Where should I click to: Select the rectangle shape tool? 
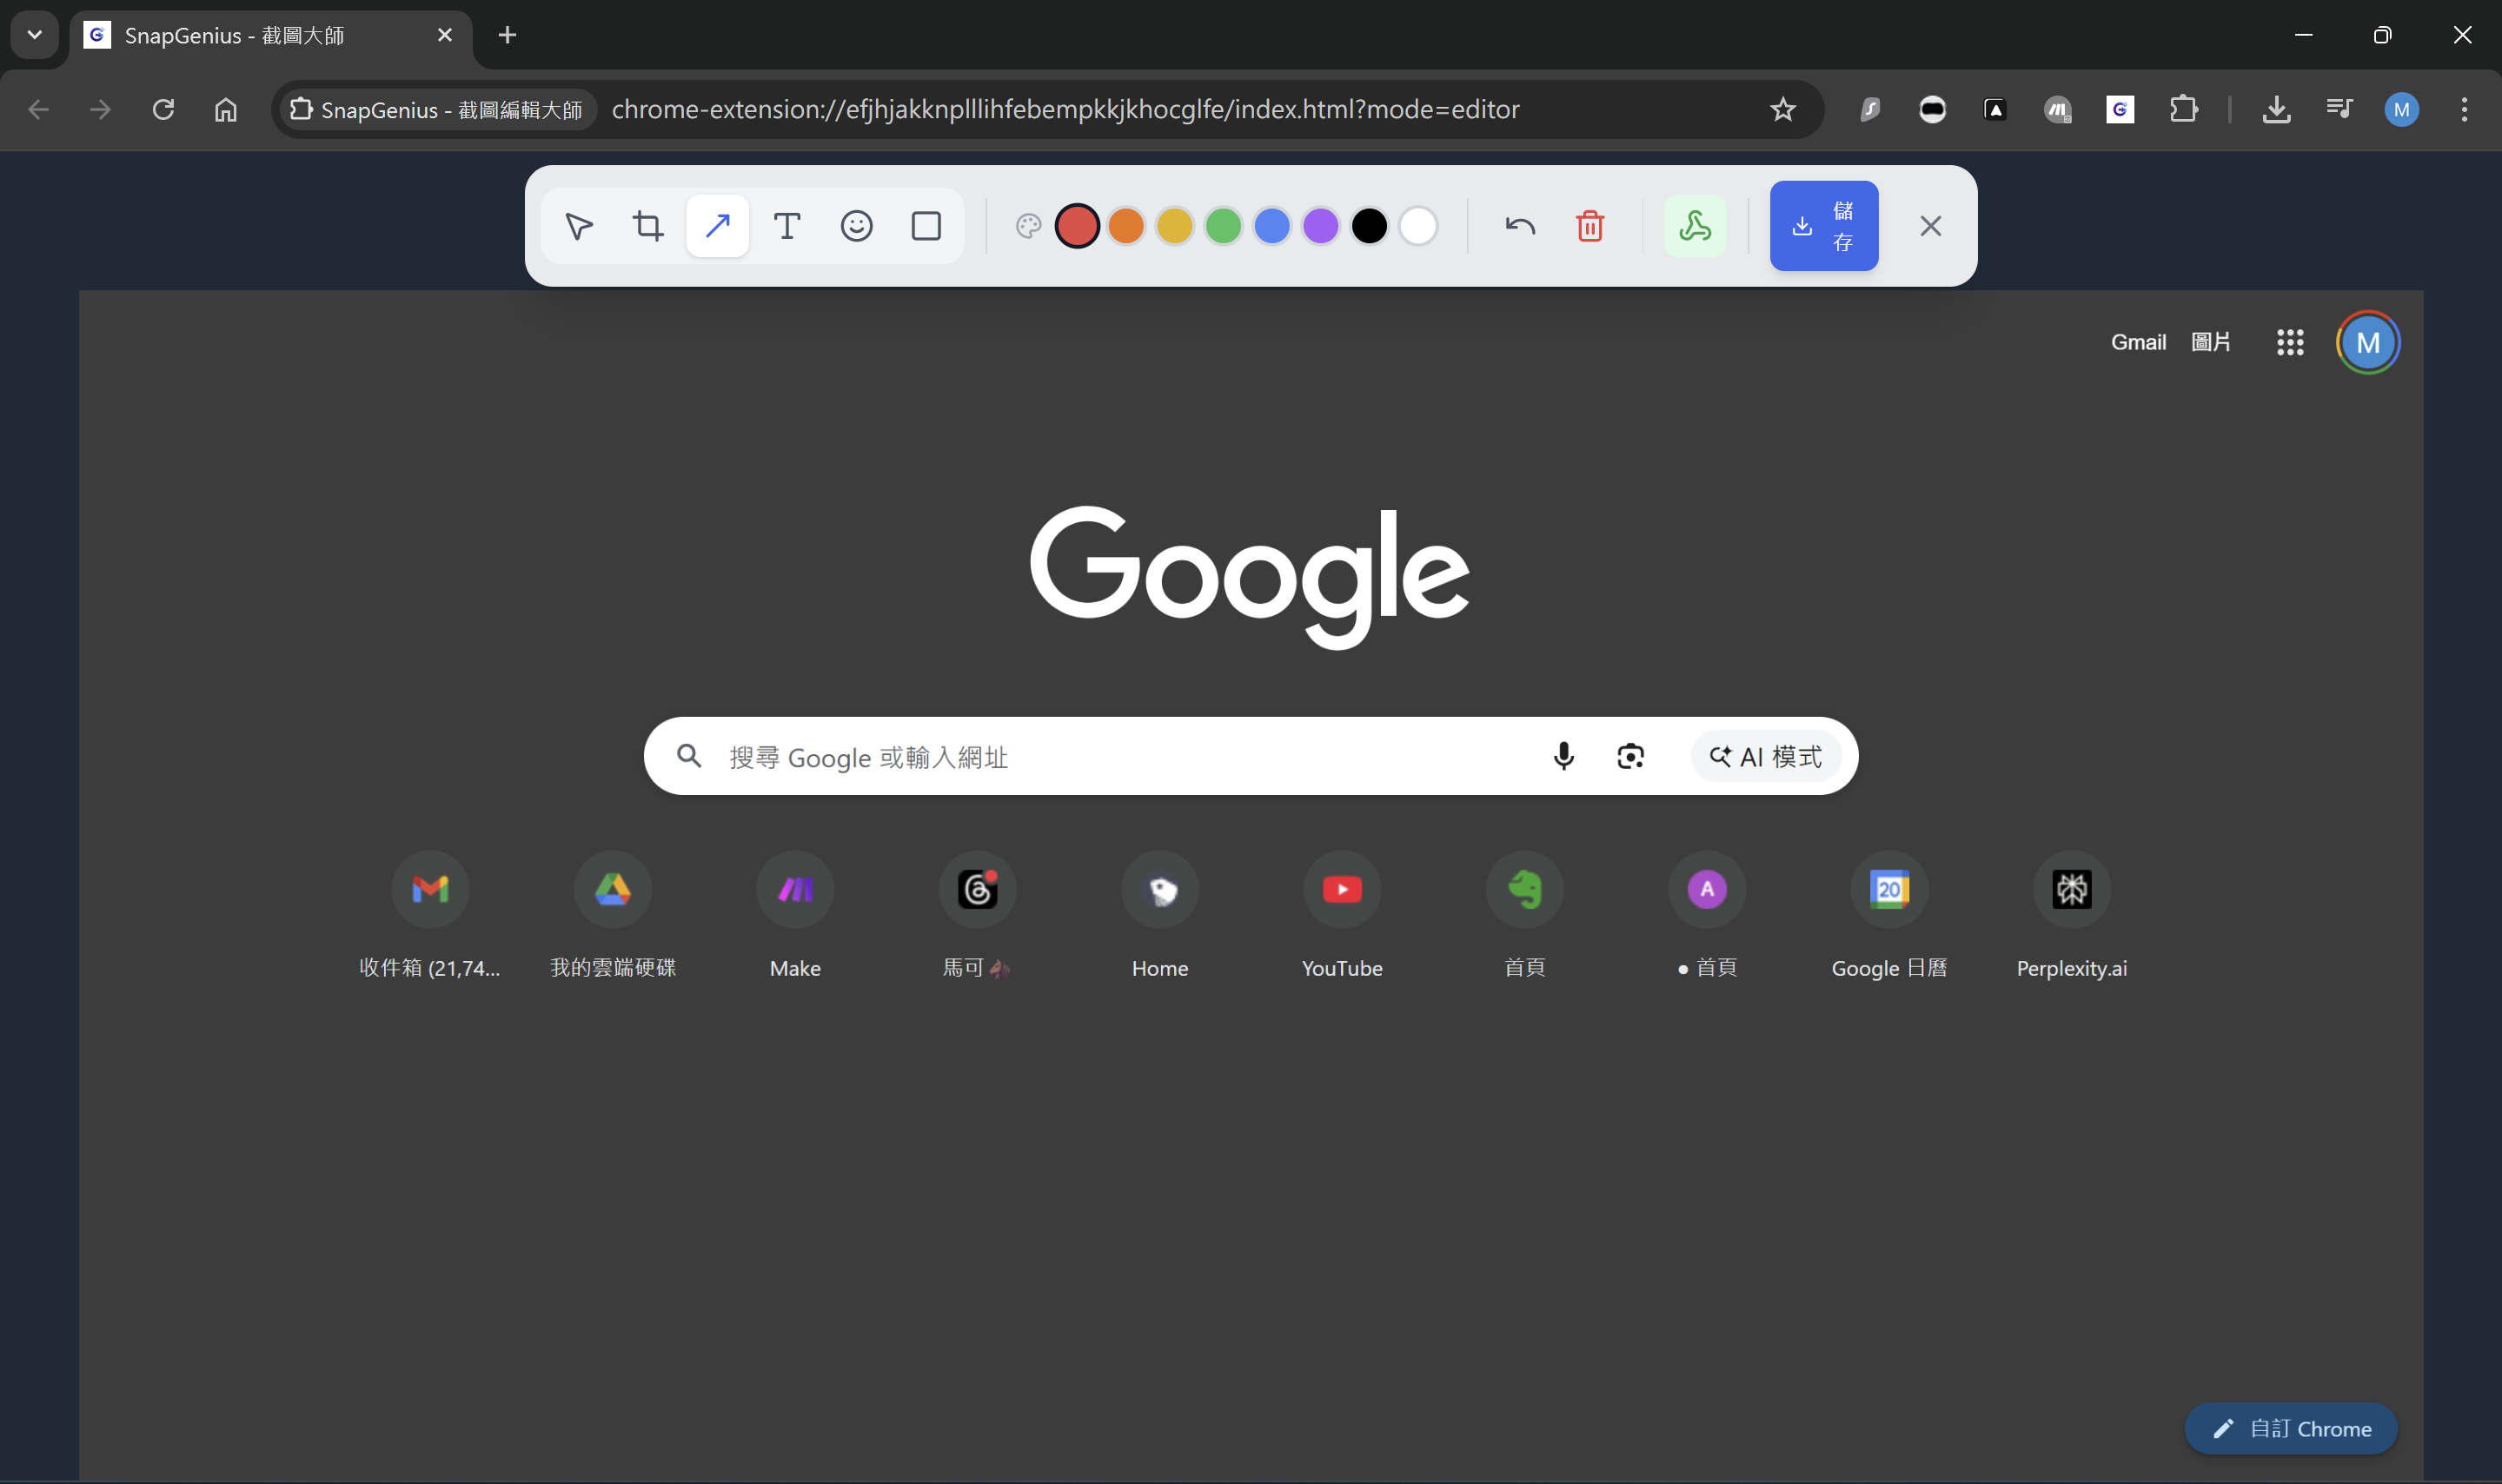click(x=926, y=226)
